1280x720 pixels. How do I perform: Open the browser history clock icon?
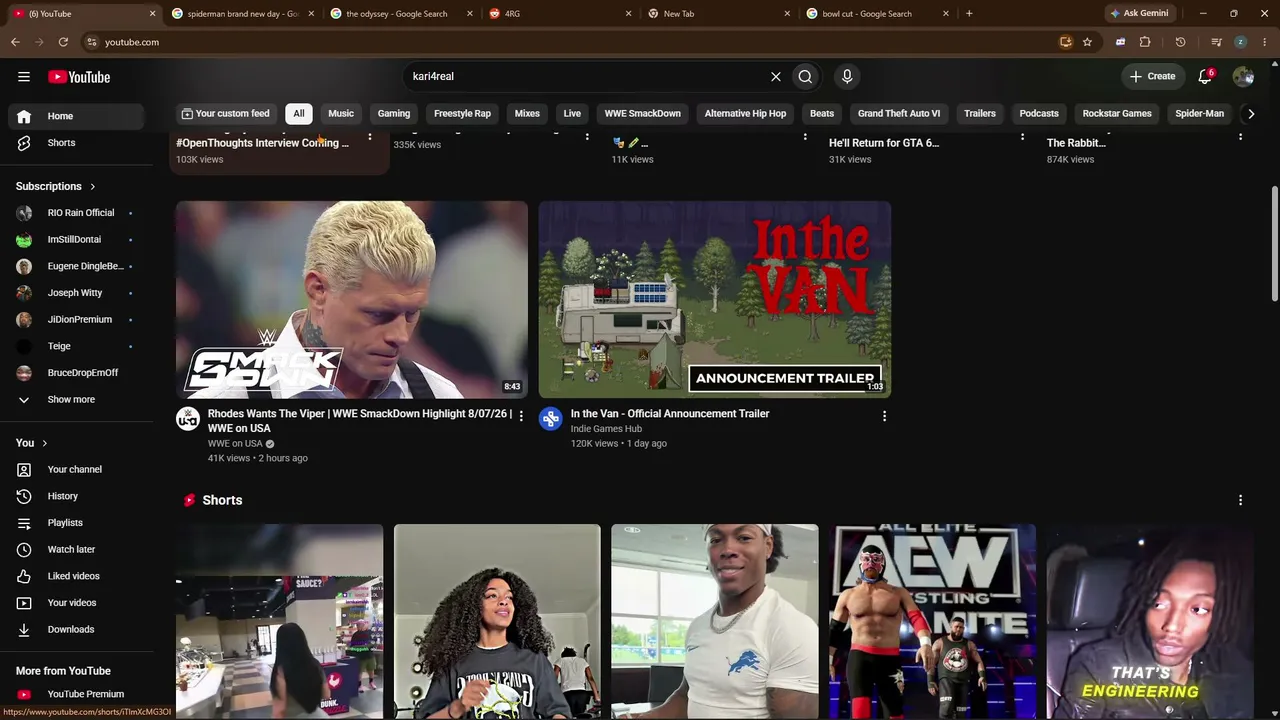[1180, 42]
